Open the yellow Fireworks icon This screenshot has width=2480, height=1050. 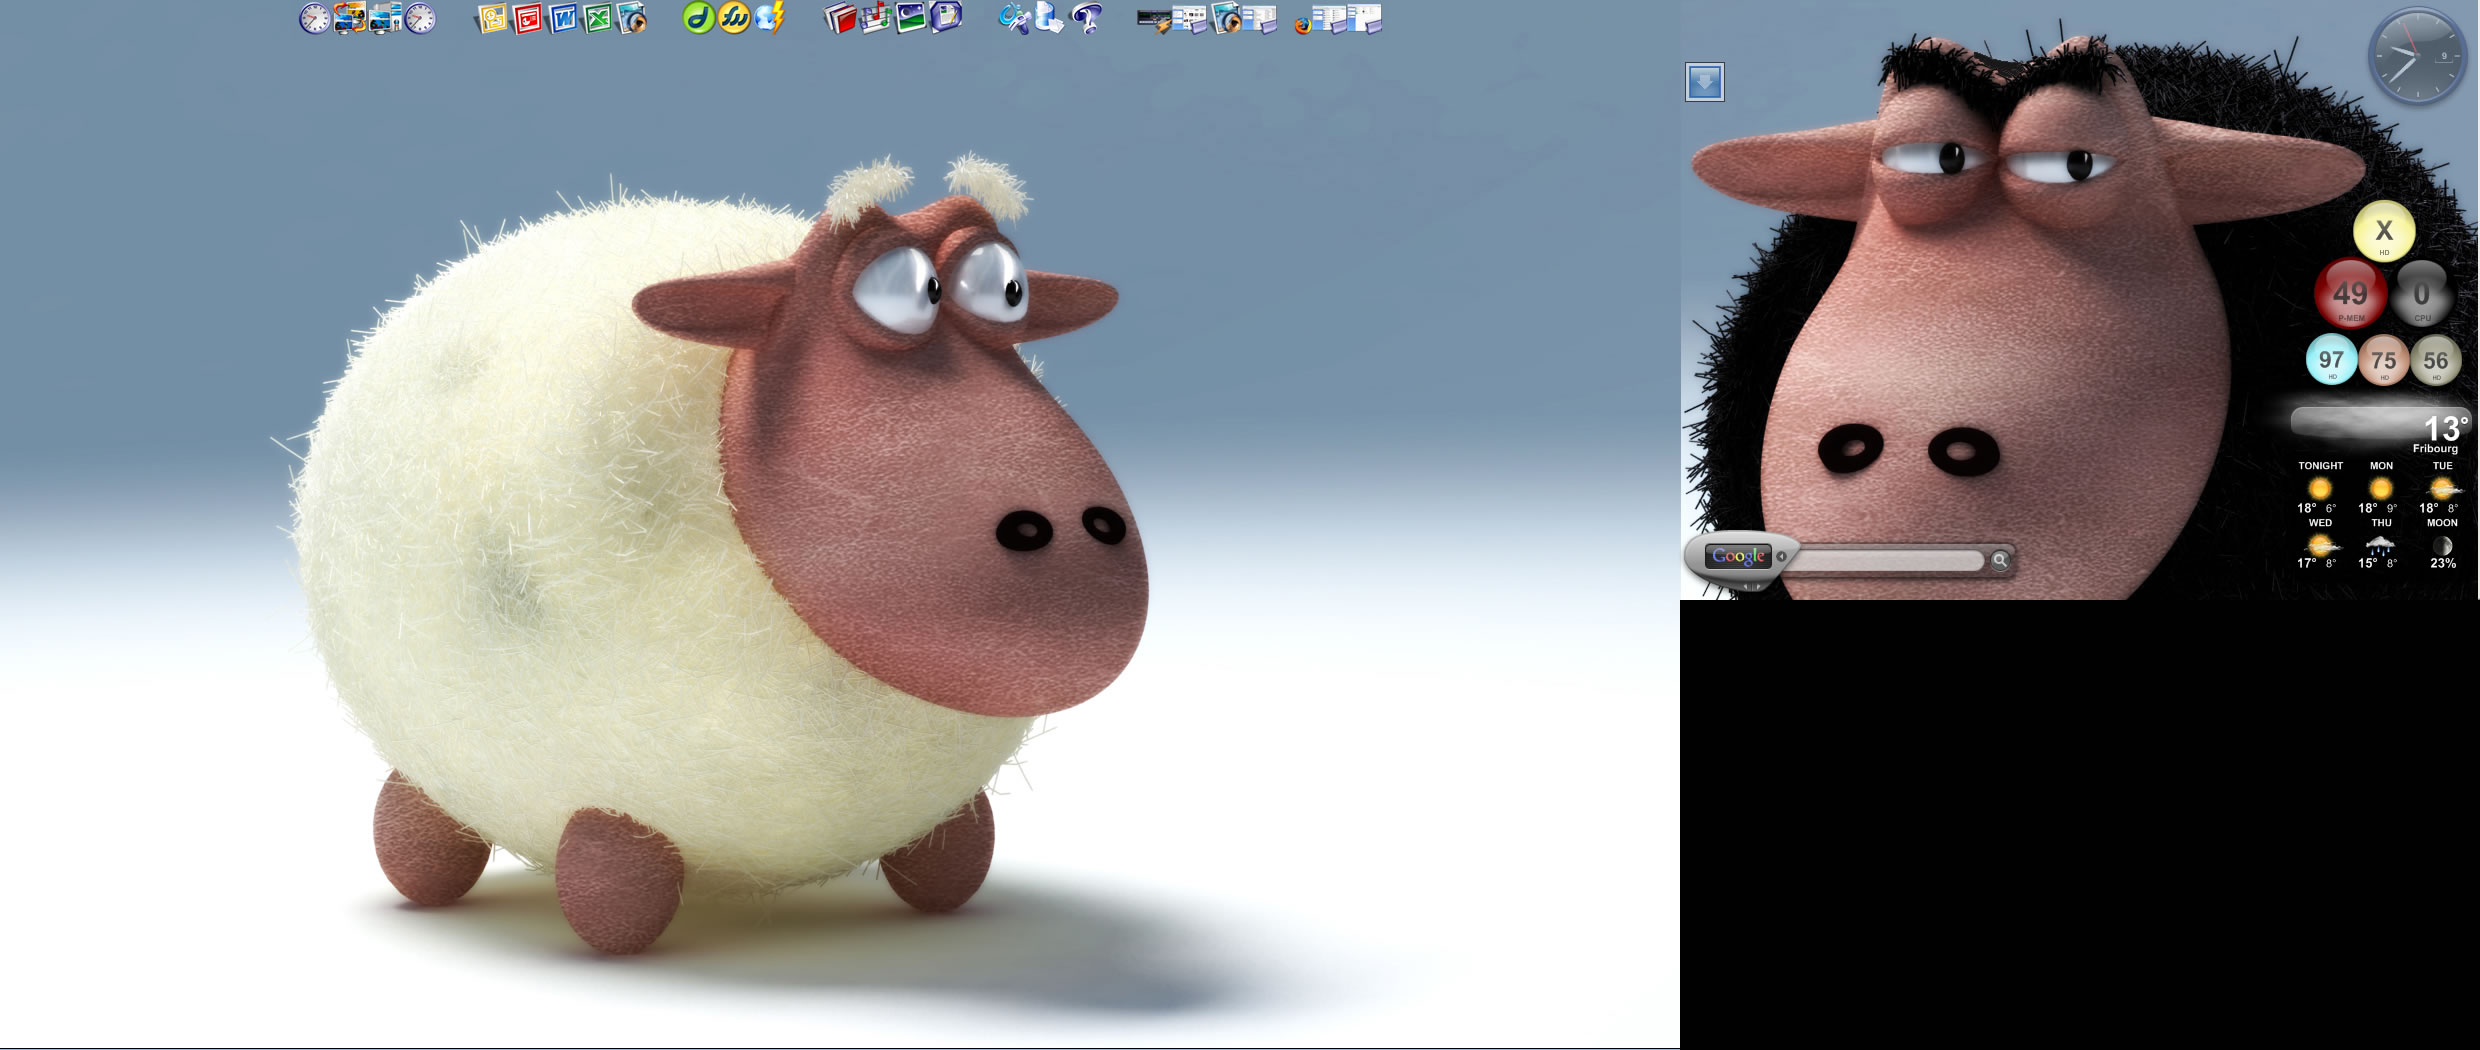pos(734,18)
